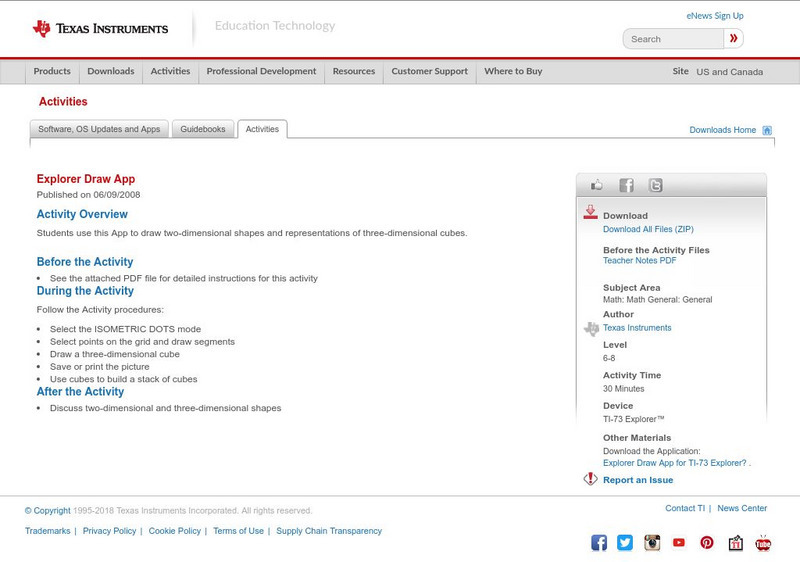Click the Education Technology header text
This screenshot has width=800, height=562.
[x=275, y=25]
